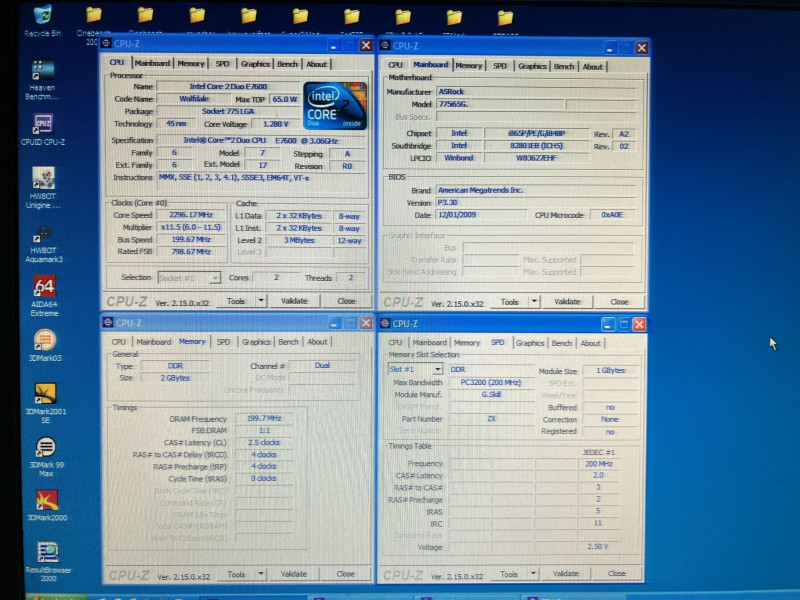Viewport: 800px width, 600px height.
Task: Click module manufacturer G.Skill field
Action: point(491,394)
